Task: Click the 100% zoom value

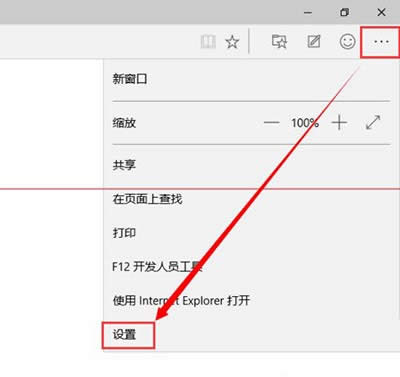Action: pyautogui.click(x=305, y=123)
